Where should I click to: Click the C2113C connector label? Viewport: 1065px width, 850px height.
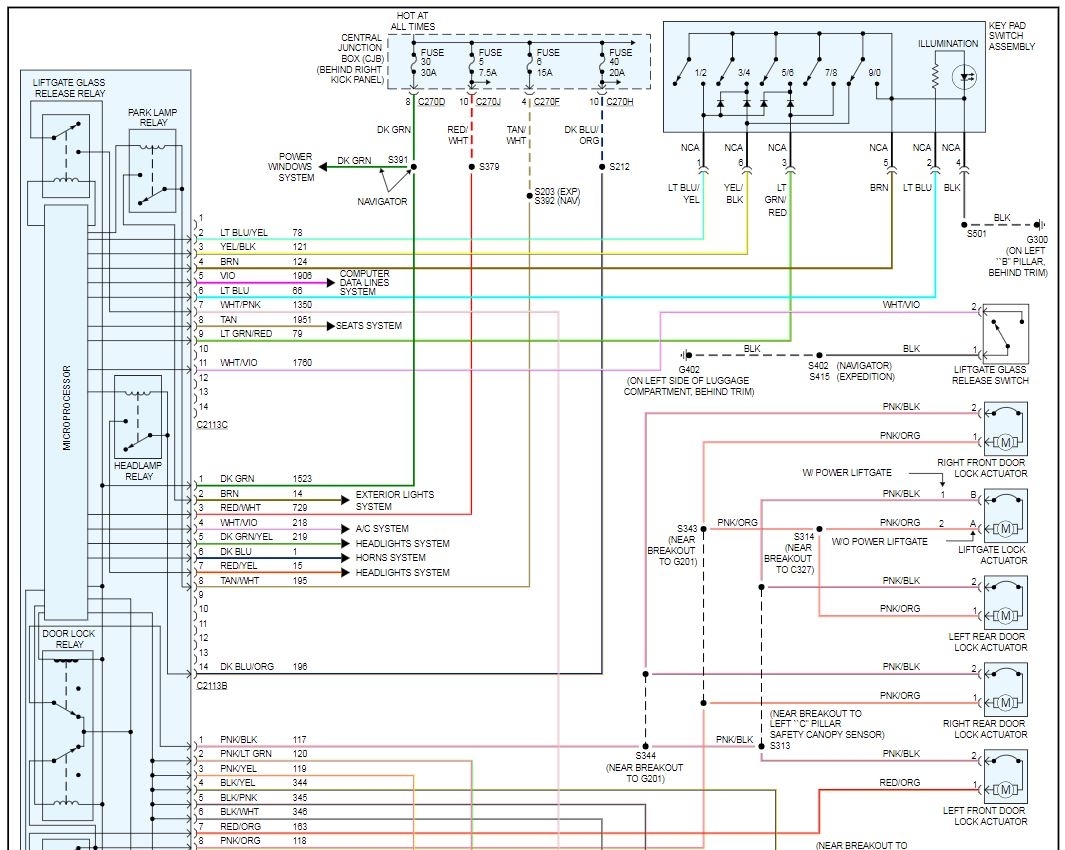(x=212, y=425)
